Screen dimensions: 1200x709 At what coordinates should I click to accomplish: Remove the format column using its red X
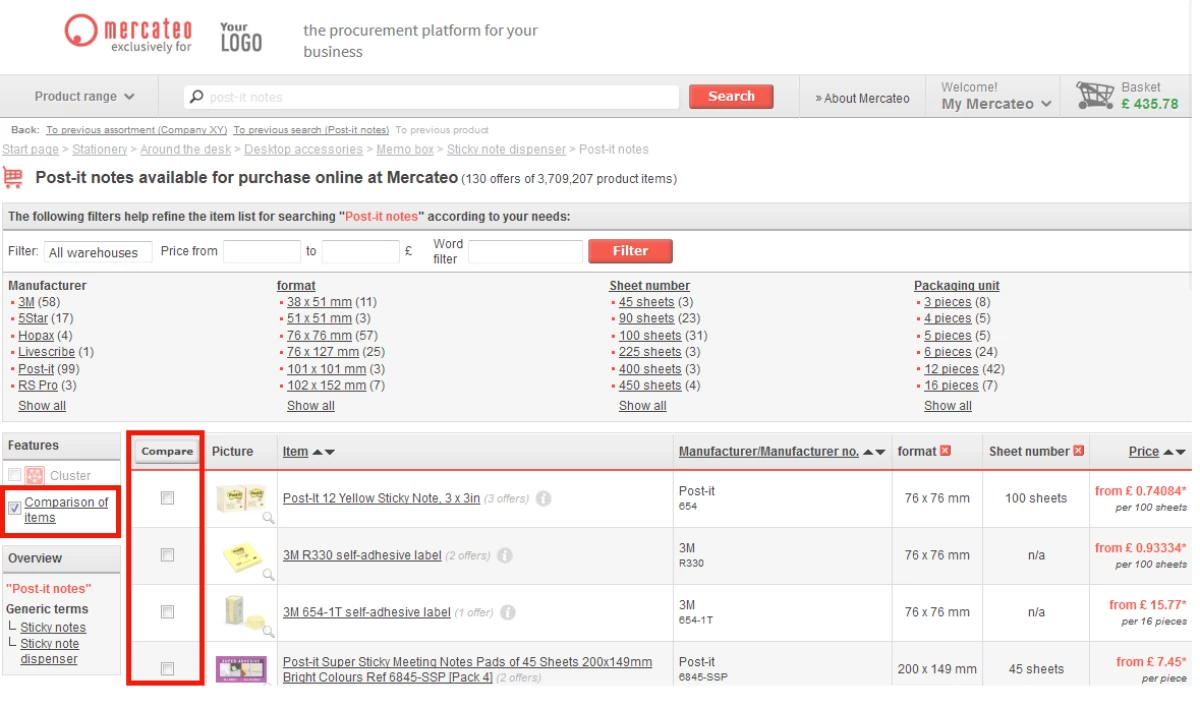pos(946,451)
